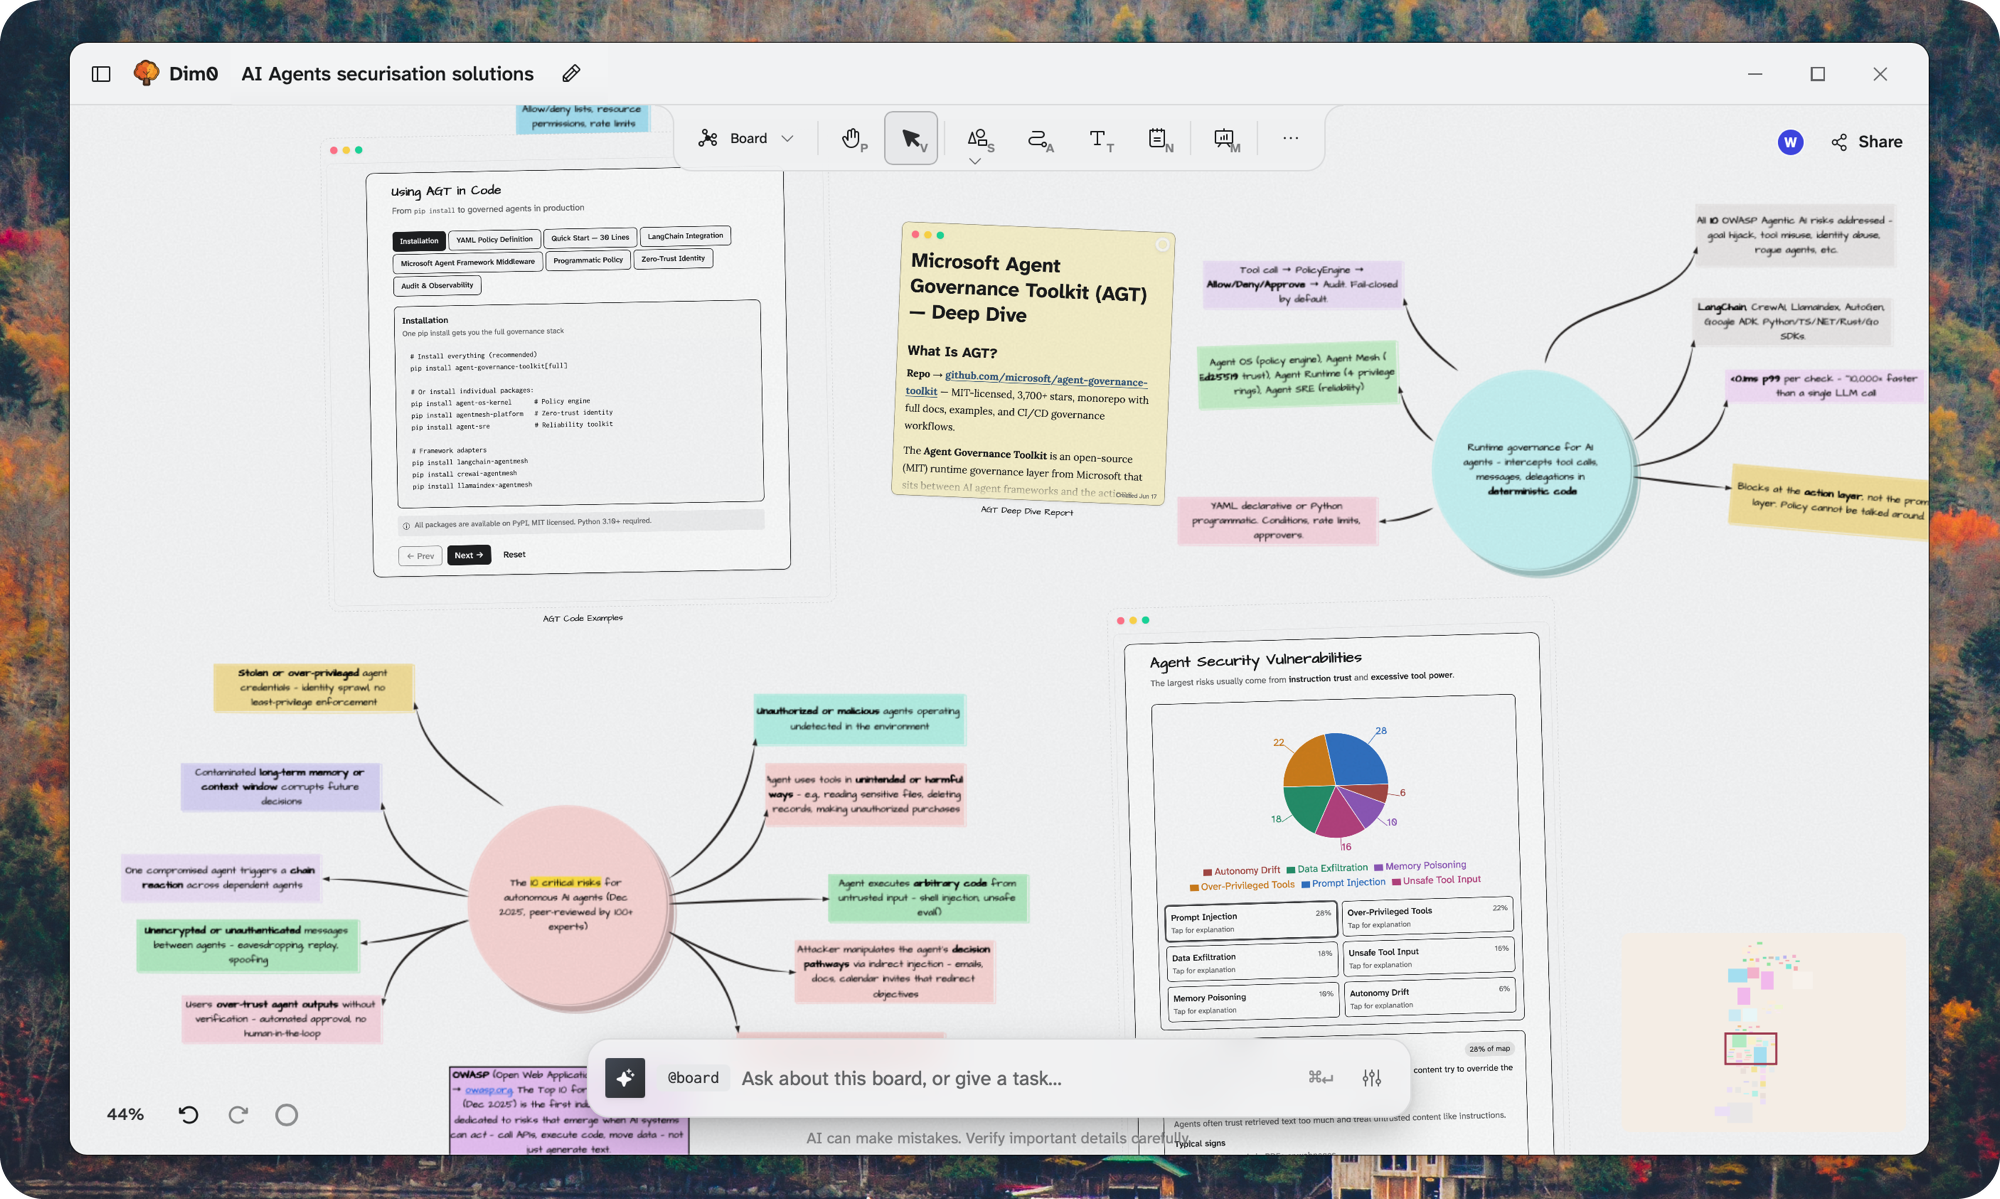Tap the Autonomy Drift card
2000x1199 pixels.
pos(1429,997)
